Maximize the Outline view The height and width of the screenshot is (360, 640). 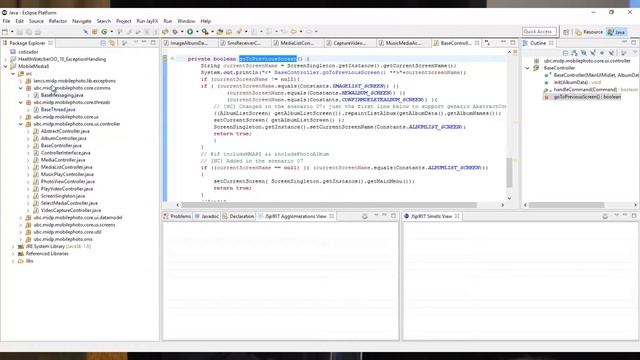(633, 42)
